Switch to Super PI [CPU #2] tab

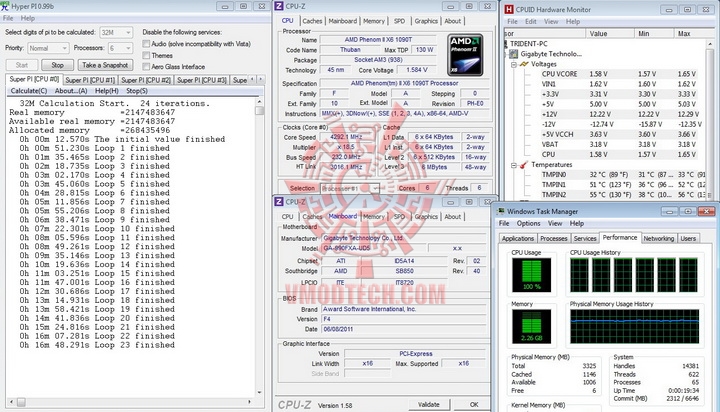[x=146, y=80]
